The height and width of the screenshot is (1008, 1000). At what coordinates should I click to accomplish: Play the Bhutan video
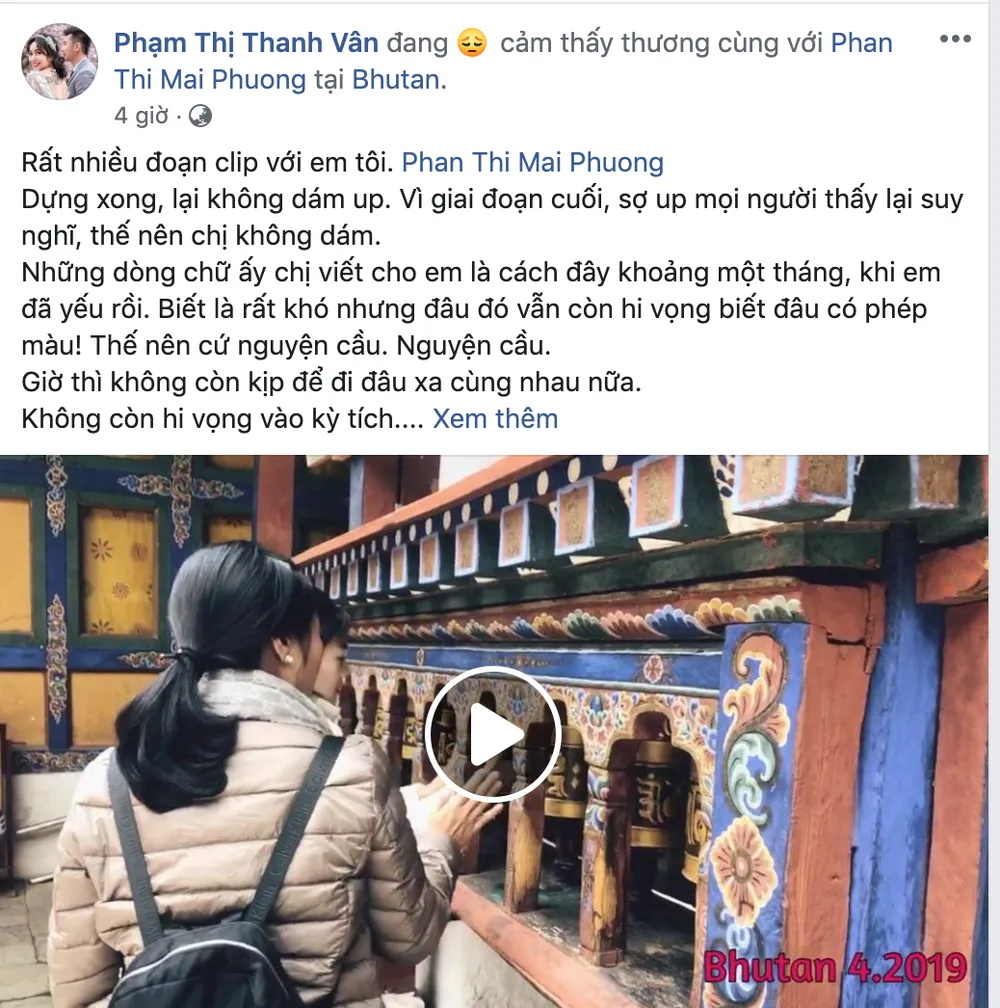pos(494,734)
